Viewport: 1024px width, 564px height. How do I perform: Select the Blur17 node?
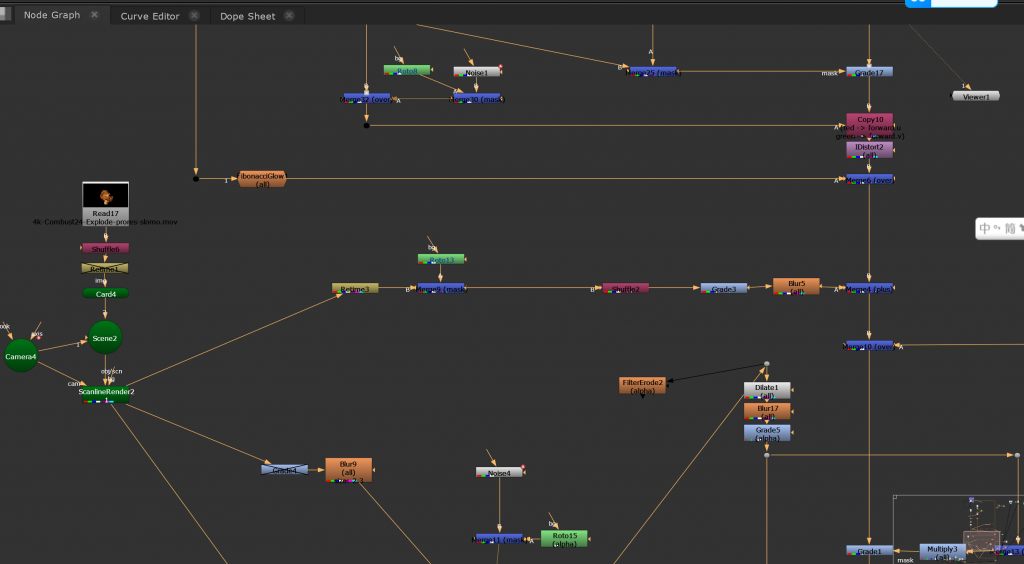pos(767,411)
